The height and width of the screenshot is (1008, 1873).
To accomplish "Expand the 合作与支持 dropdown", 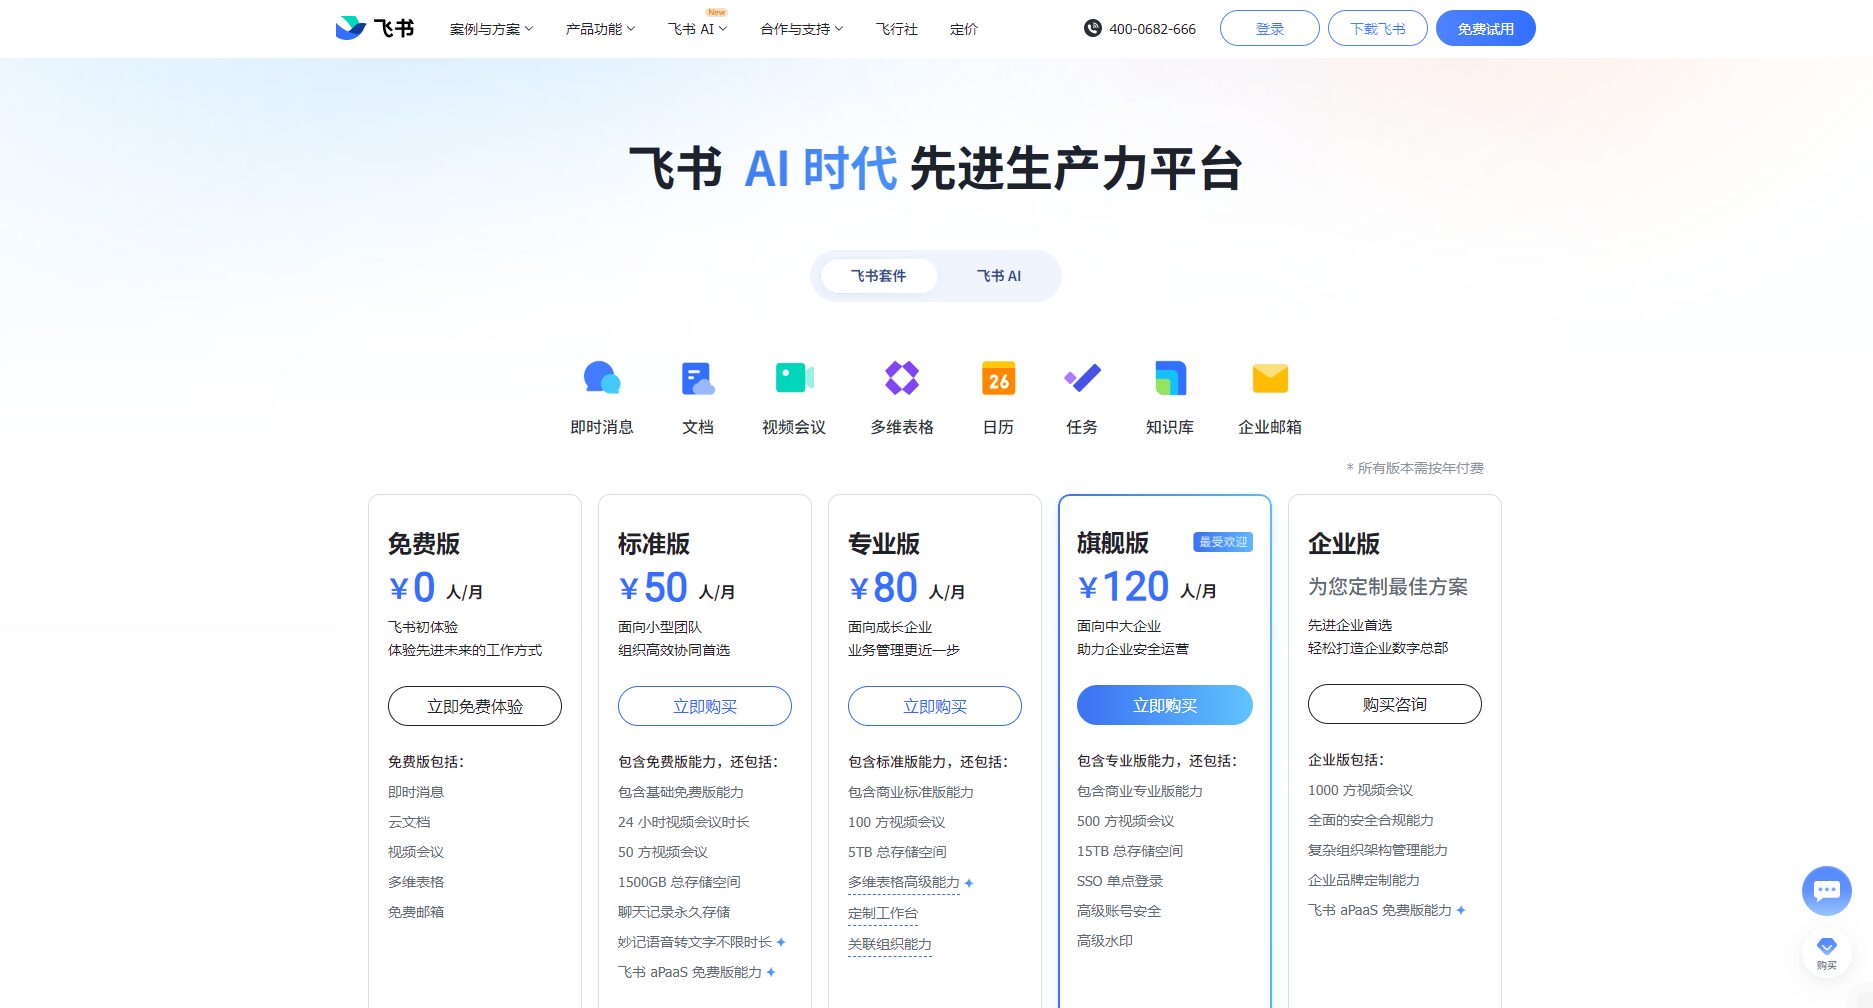I will pyautogui.click(x=799, y=29).
